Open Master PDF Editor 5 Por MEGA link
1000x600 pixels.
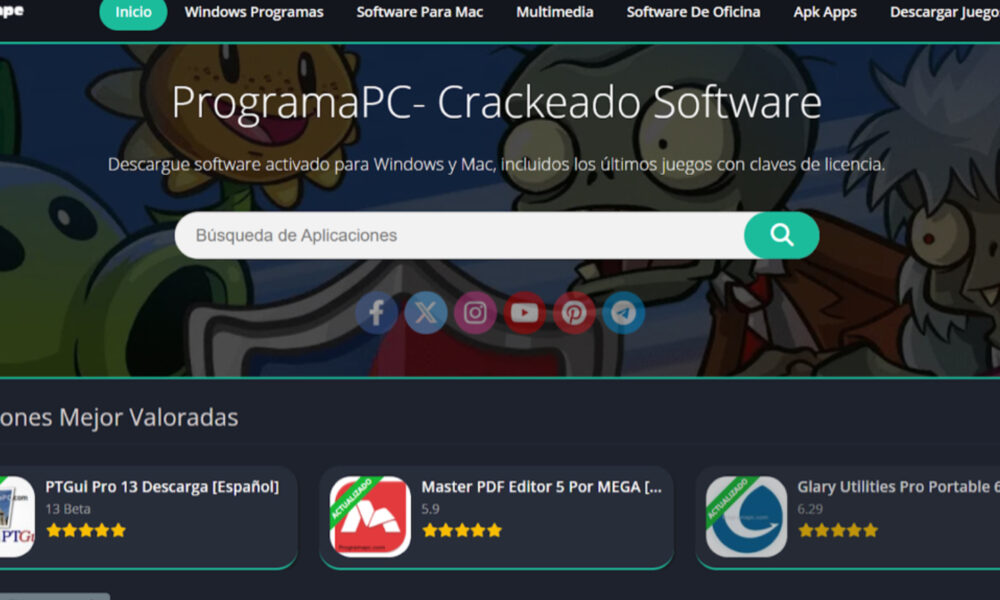pyautogui.click(x=541, y=487)
